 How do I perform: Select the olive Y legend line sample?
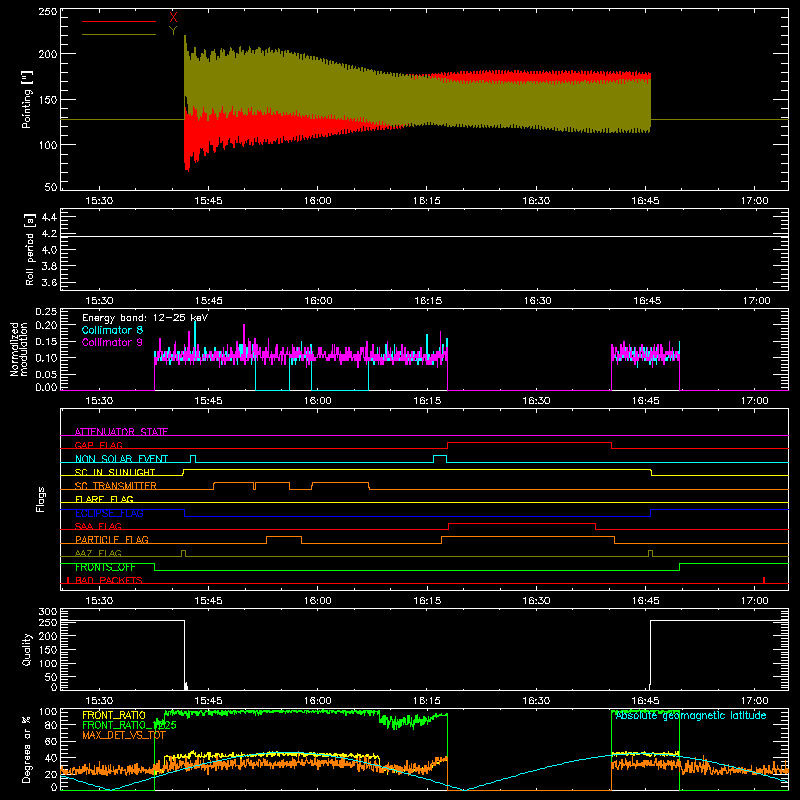119,35
